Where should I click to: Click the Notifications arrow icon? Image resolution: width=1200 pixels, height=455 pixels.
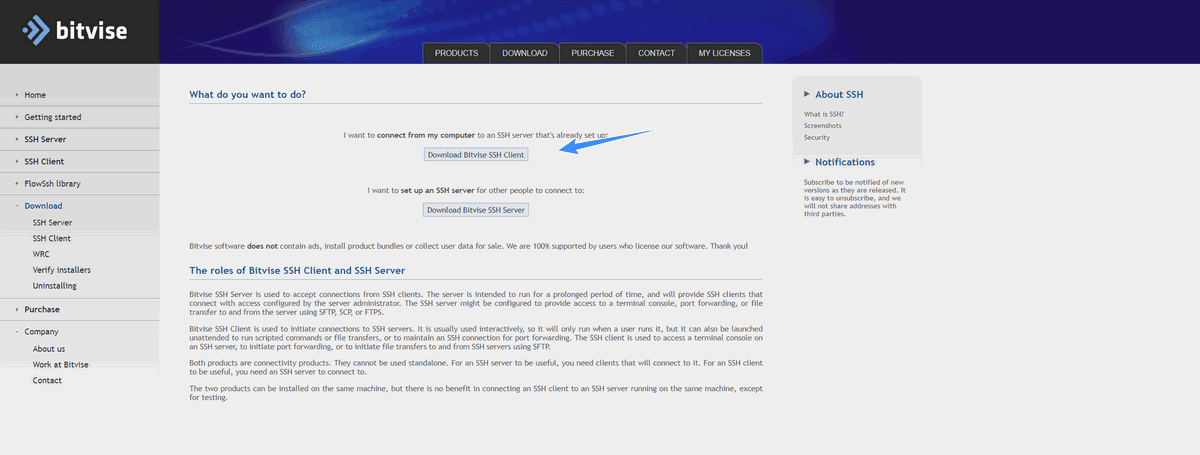tap(807, 161)
